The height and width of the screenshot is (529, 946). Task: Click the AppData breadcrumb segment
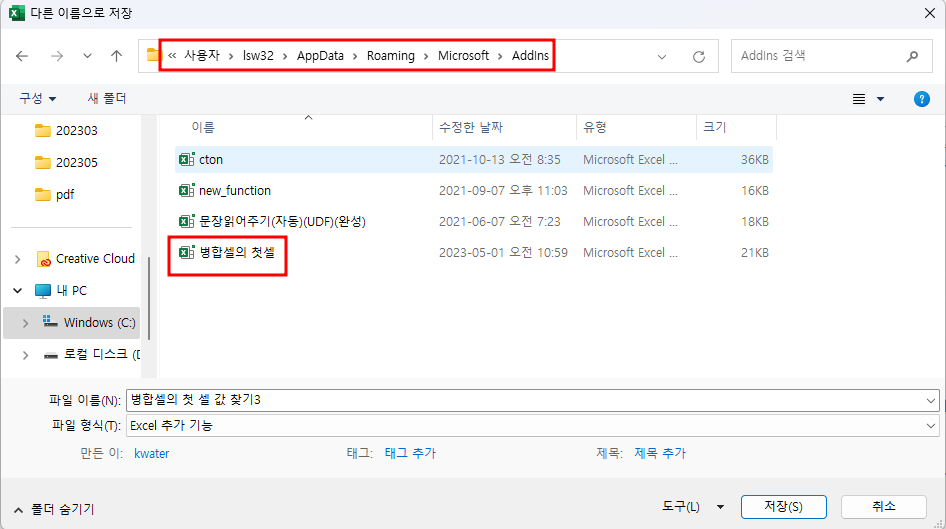coord(320,55)
